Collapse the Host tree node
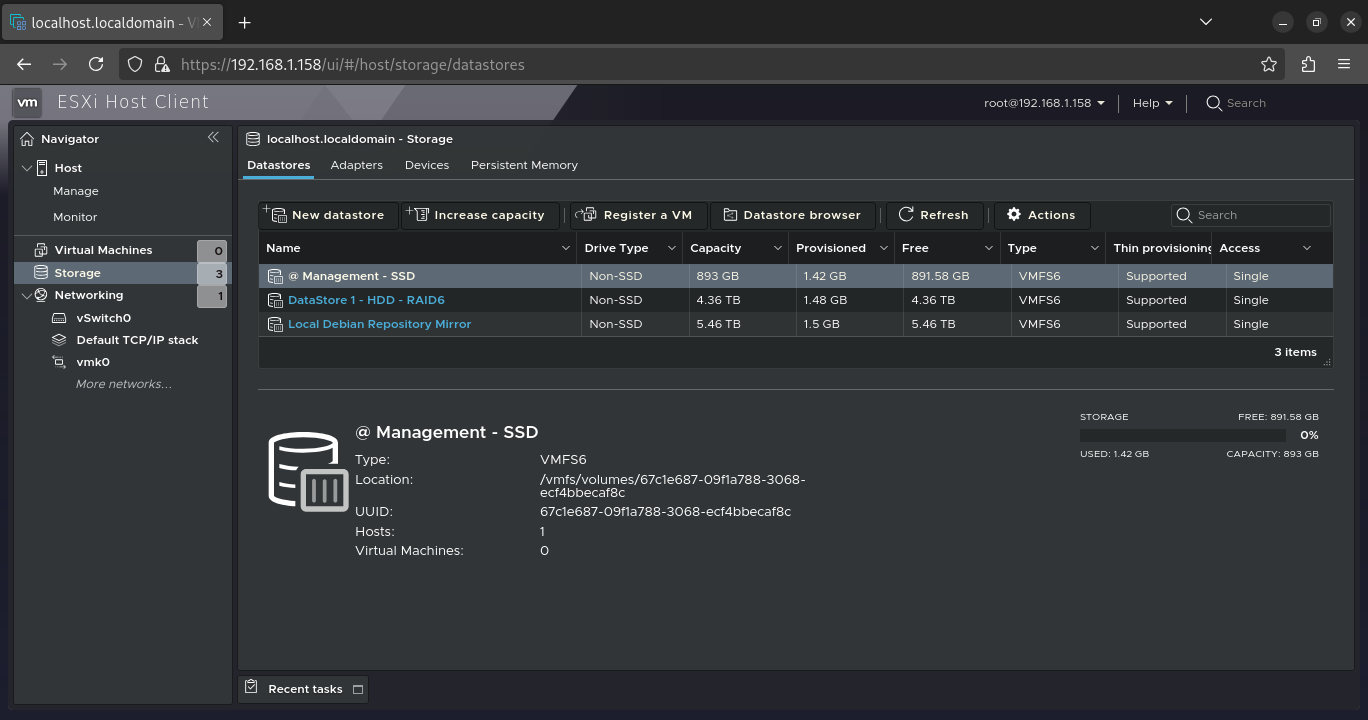Viewport: 1368px width, 720px height. click(x=27, y=168)
